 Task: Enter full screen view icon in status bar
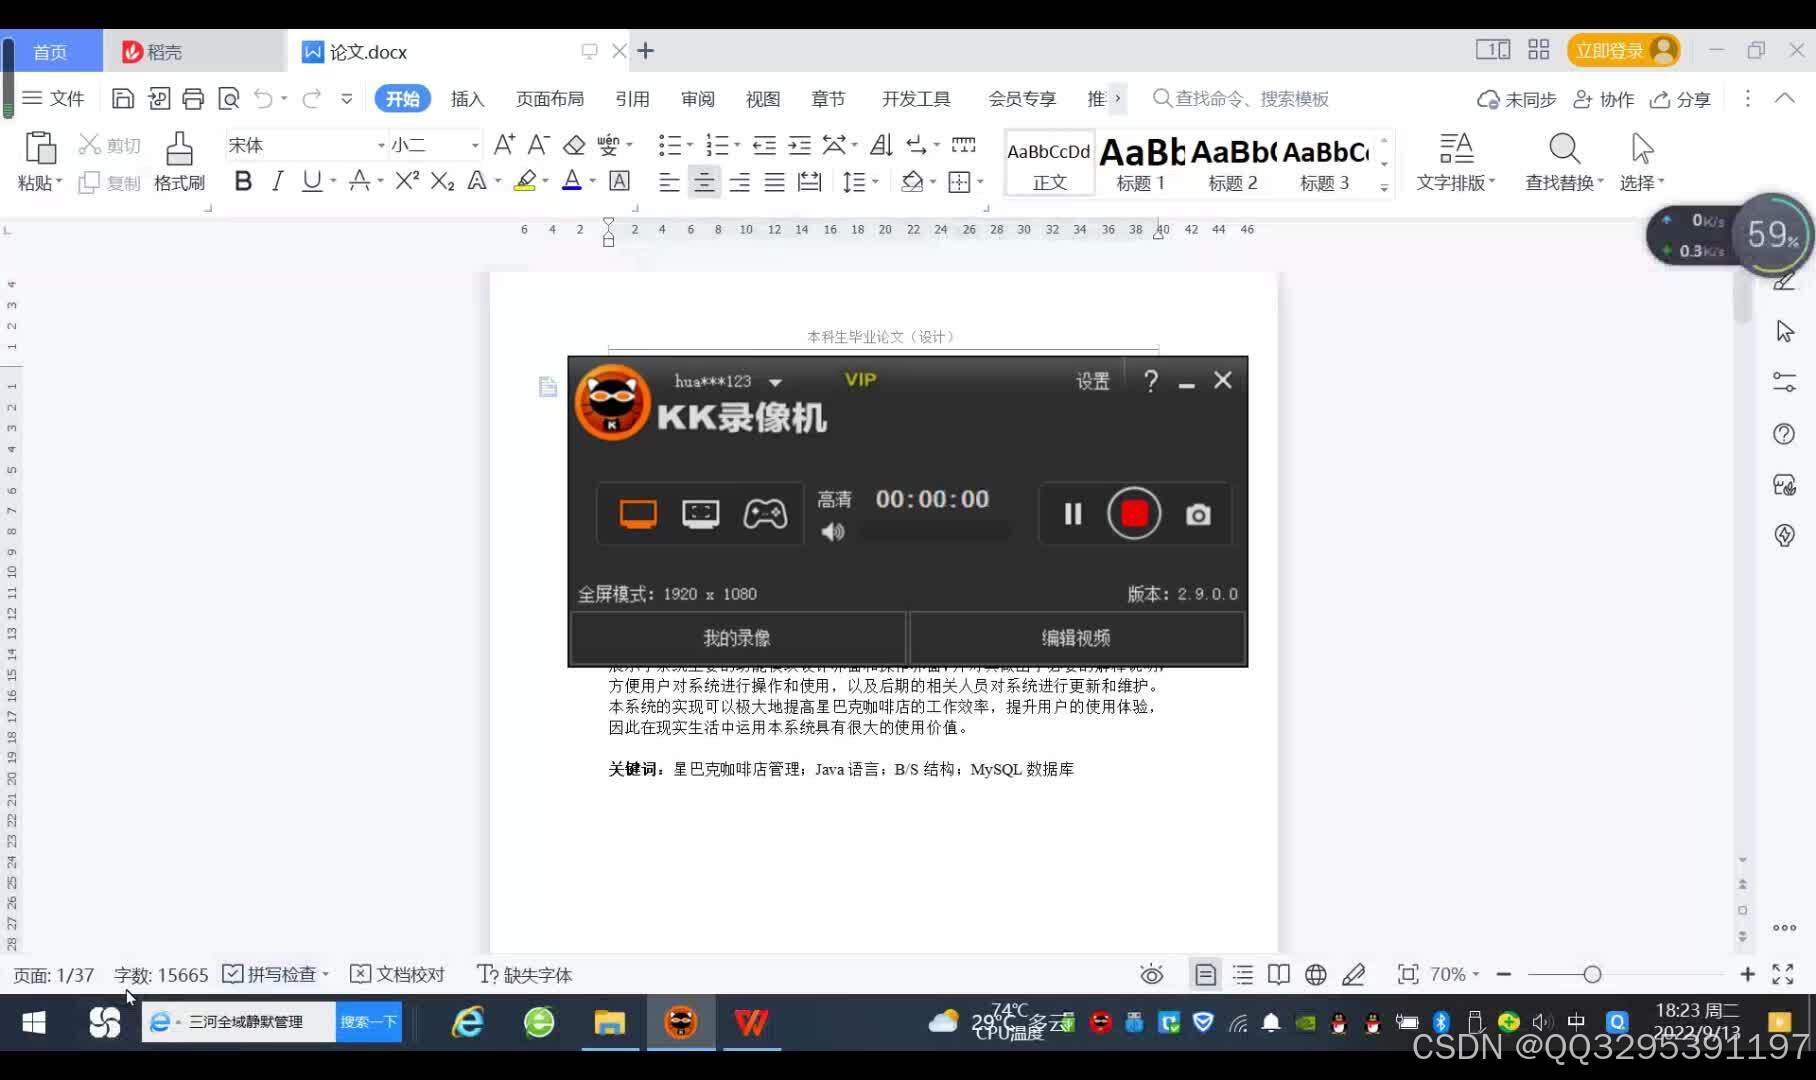point(1783,974)
